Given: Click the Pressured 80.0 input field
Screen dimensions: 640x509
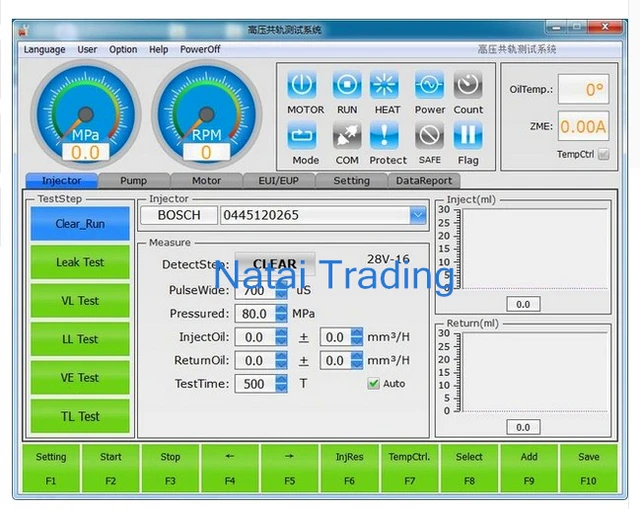Looking at the screenshot, I should [x=256, y=313].
